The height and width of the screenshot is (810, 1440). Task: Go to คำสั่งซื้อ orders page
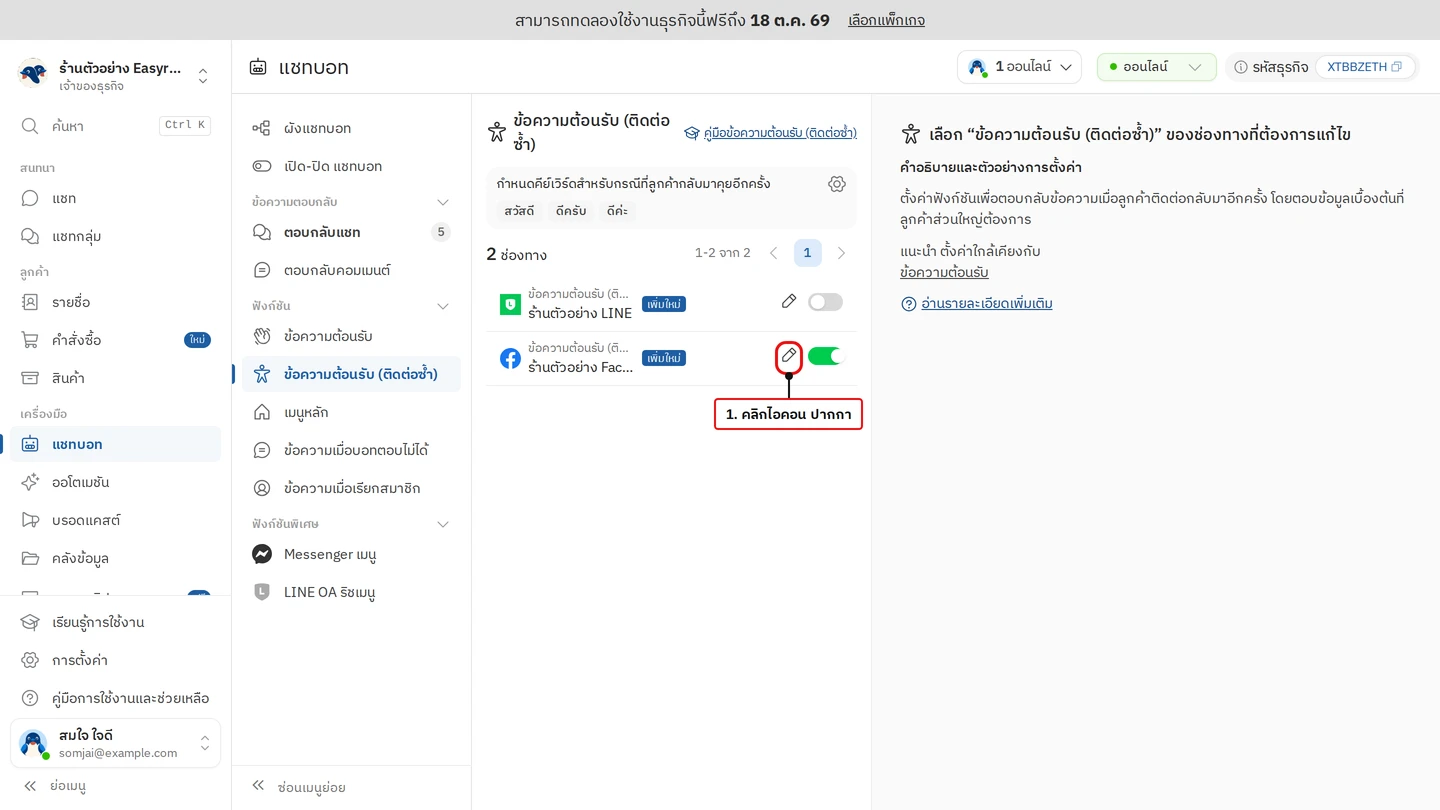(x=116, y=340)
